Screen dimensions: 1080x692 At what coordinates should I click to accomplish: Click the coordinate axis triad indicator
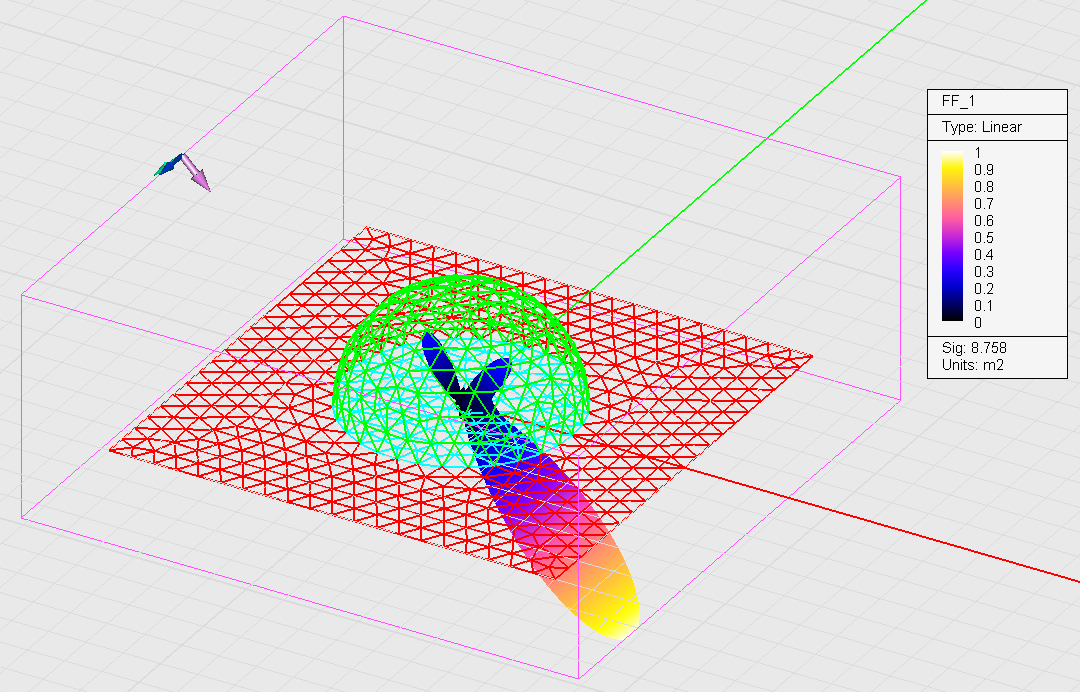click(x=181, y=168)
